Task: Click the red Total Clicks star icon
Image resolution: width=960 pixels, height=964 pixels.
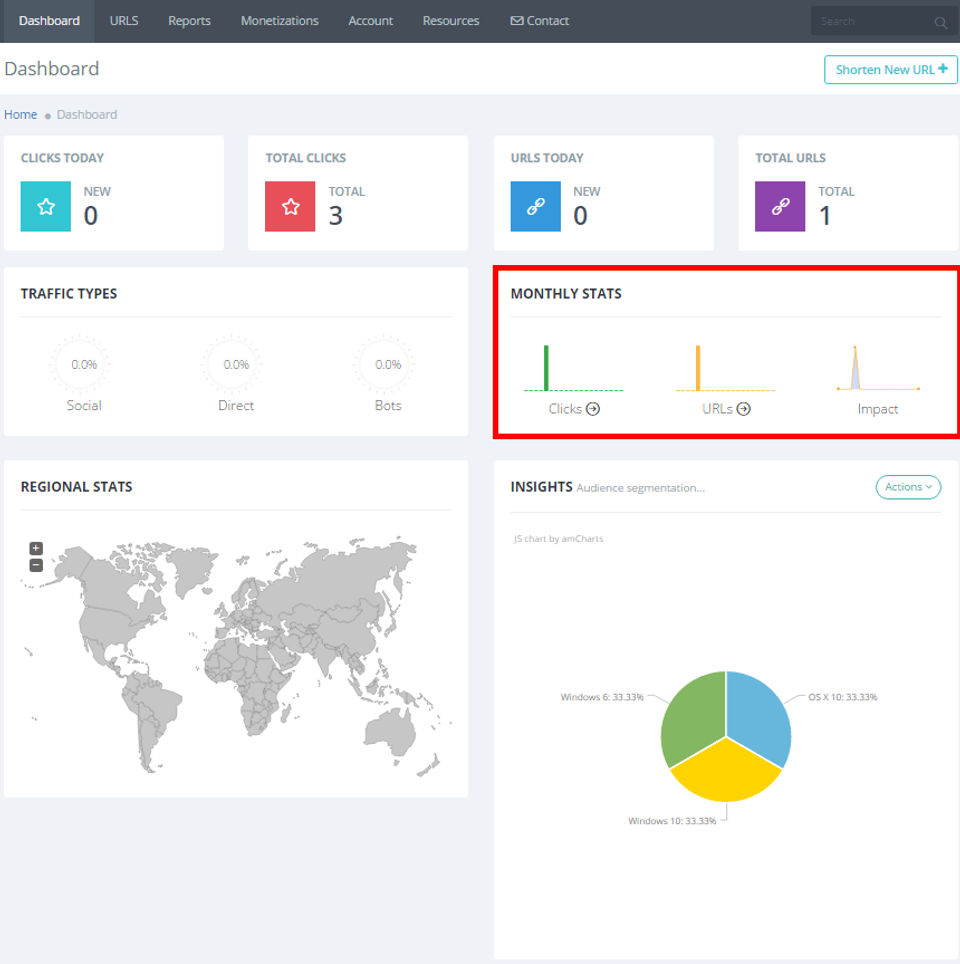Action: [290, 207]
